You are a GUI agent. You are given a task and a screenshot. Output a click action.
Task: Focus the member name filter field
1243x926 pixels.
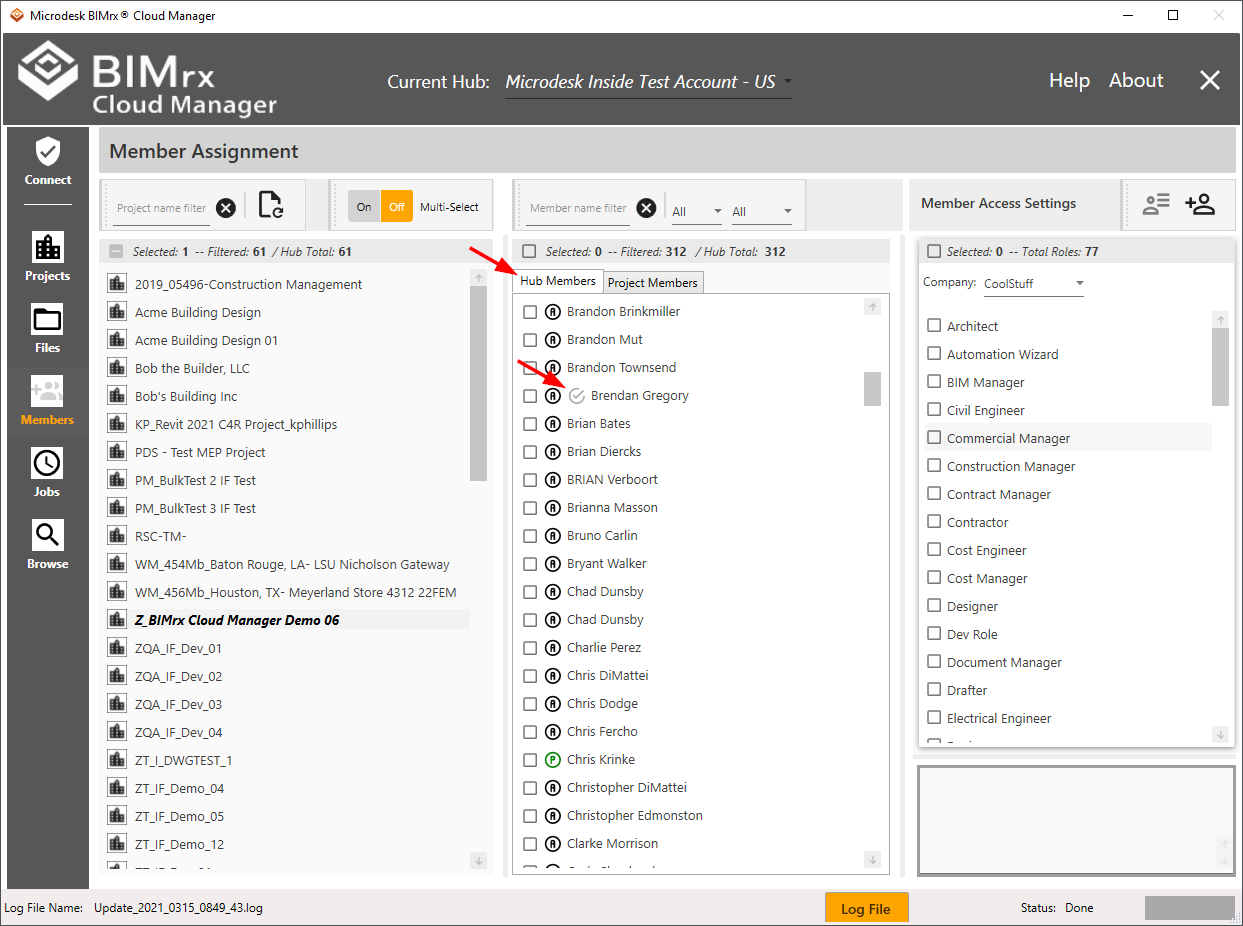pos(579,209)
